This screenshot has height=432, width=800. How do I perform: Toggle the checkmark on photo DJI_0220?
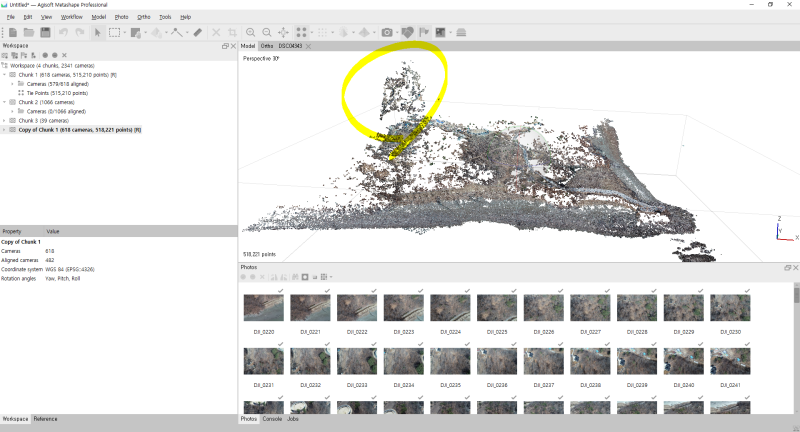click(x=281, y=291)
